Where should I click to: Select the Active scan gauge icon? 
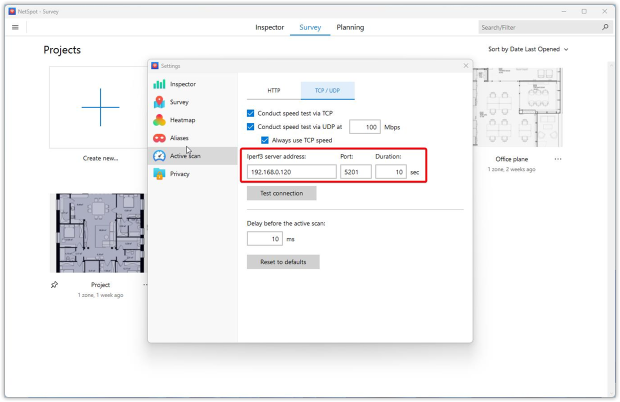pos(159,156)
